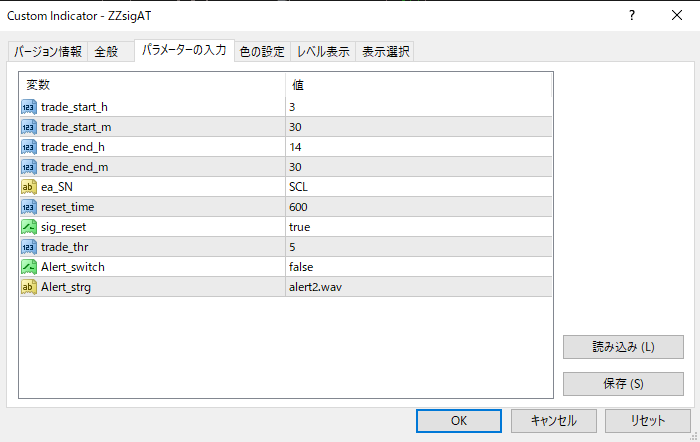This screenshot has width=700, height=442.
Task: Click the integer icon beside trade_start_h
Action: point(28,107)
